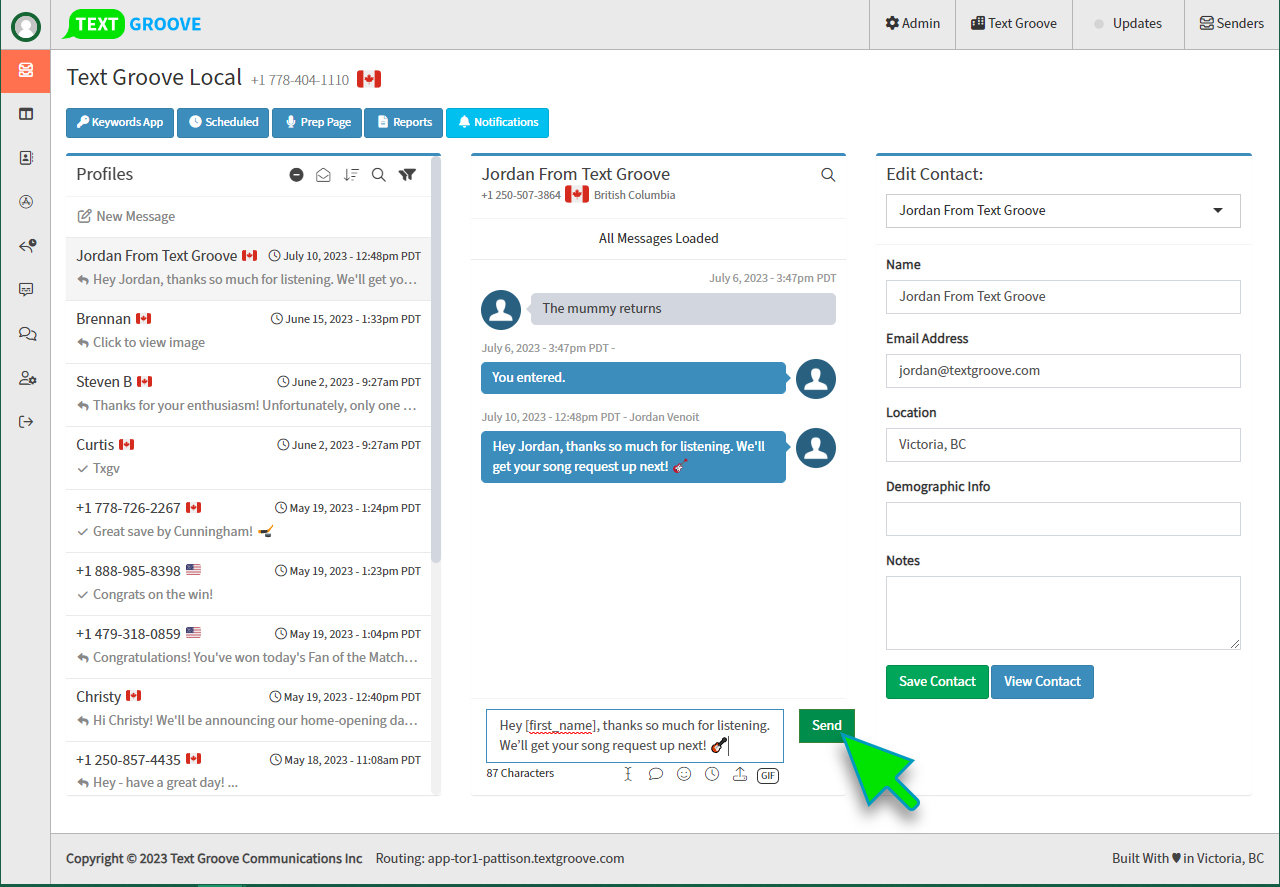Click the speech bubble icon under the composer
The width and height of the screenshot is (1280, 887).
656,774
